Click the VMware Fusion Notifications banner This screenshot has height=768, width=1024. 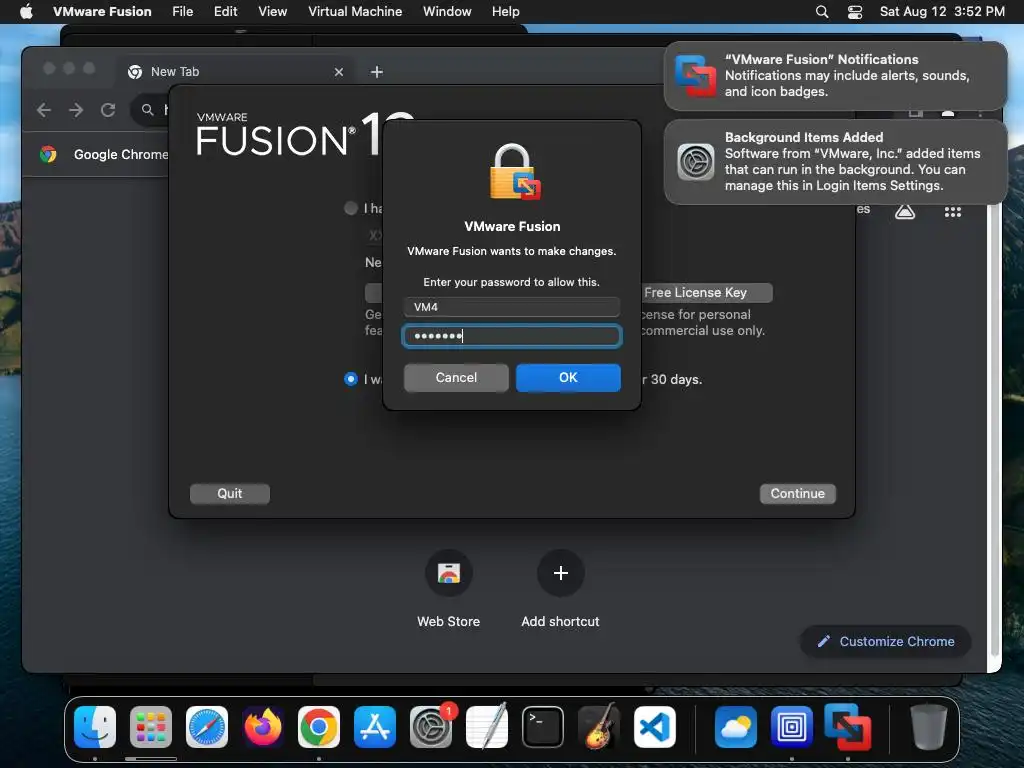pyautogui.click(x=835, y=76)
